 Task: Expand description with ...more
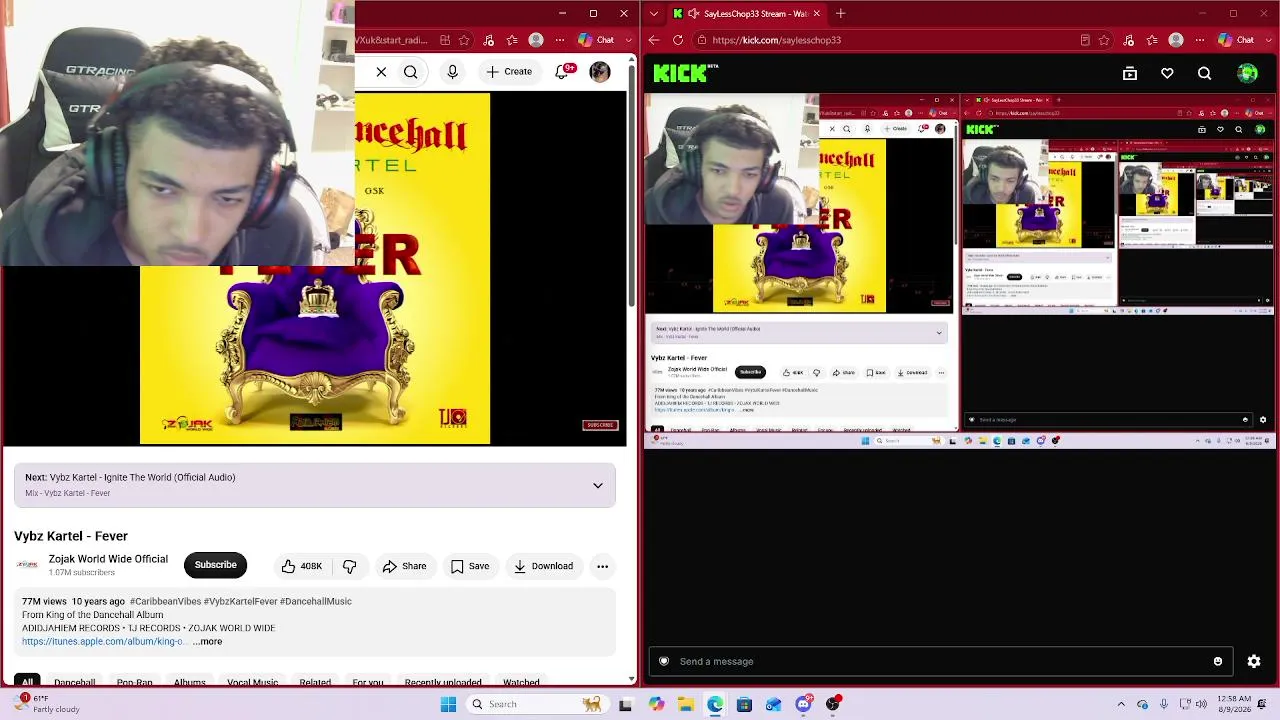point(208,641)
